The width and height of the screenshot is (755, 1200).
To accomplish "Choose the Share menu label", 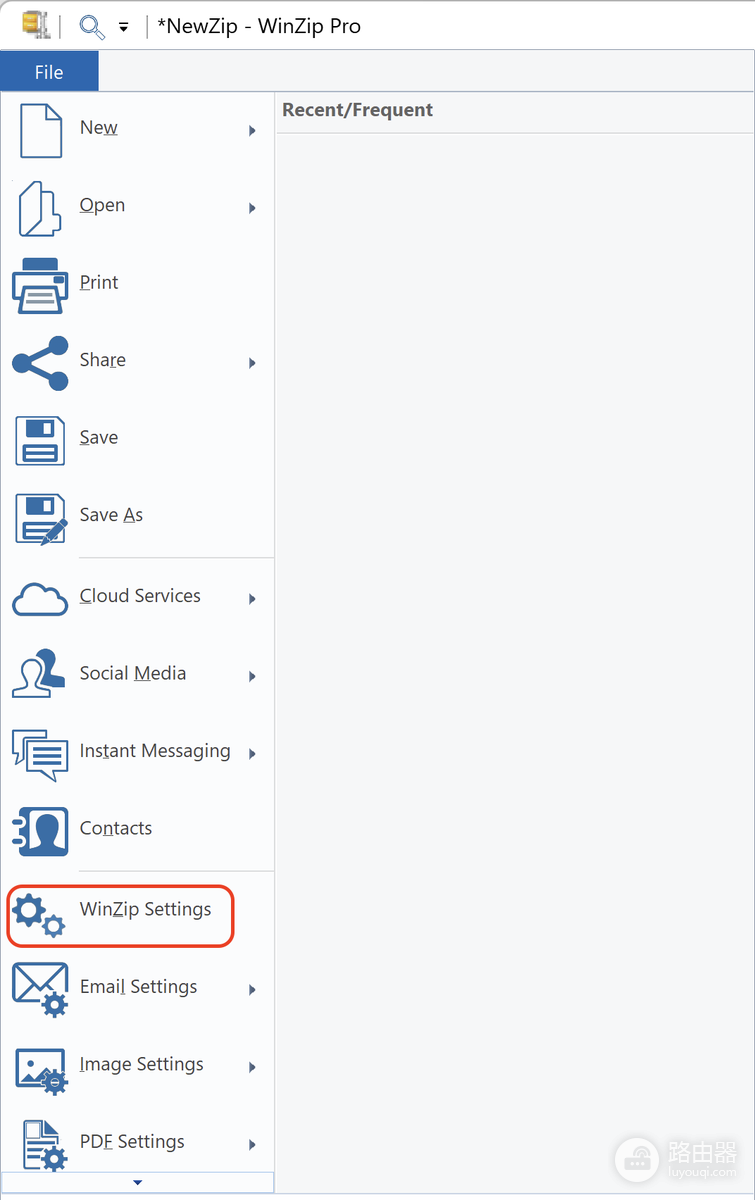I will [102, 360].
